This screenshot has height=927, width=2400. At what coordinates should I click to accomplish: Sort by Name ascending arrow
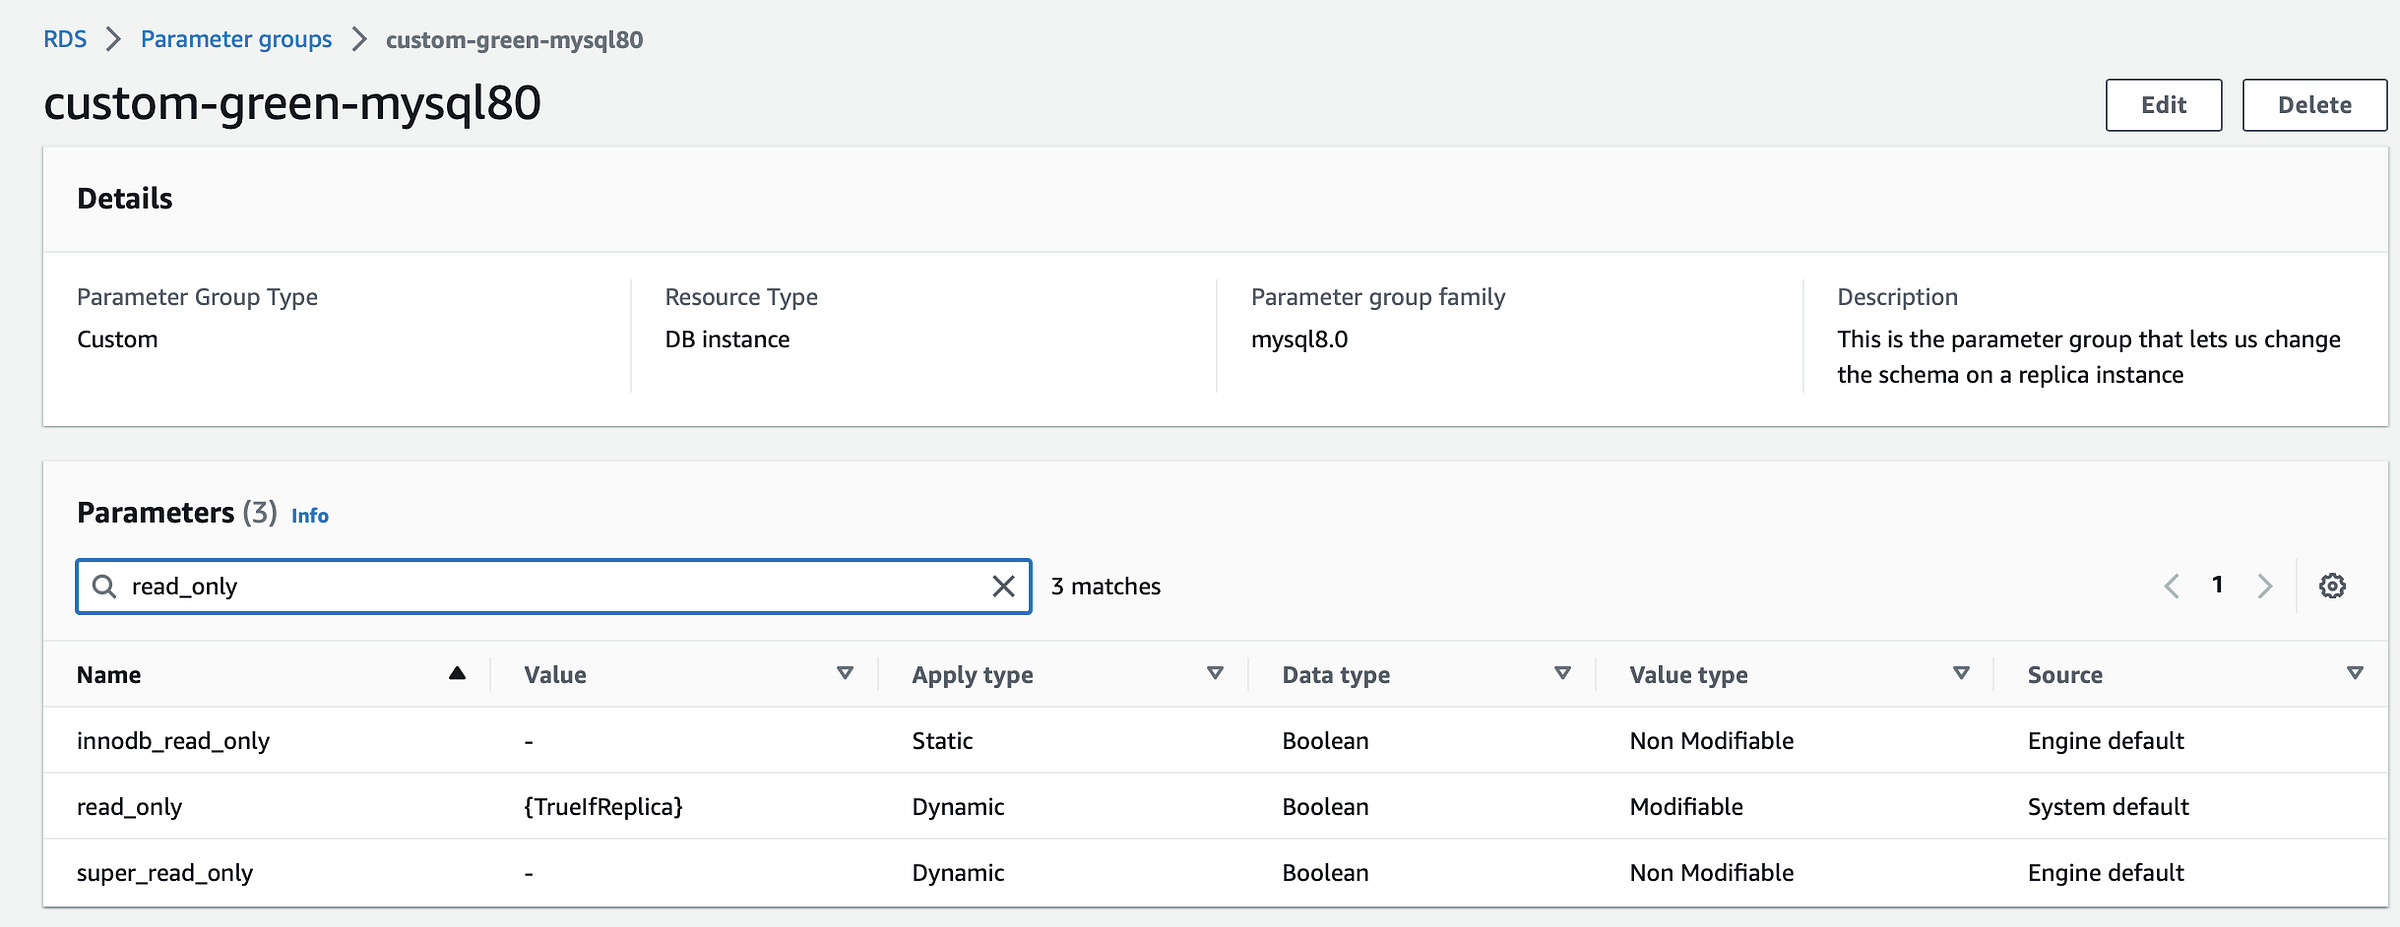[457, 674]
